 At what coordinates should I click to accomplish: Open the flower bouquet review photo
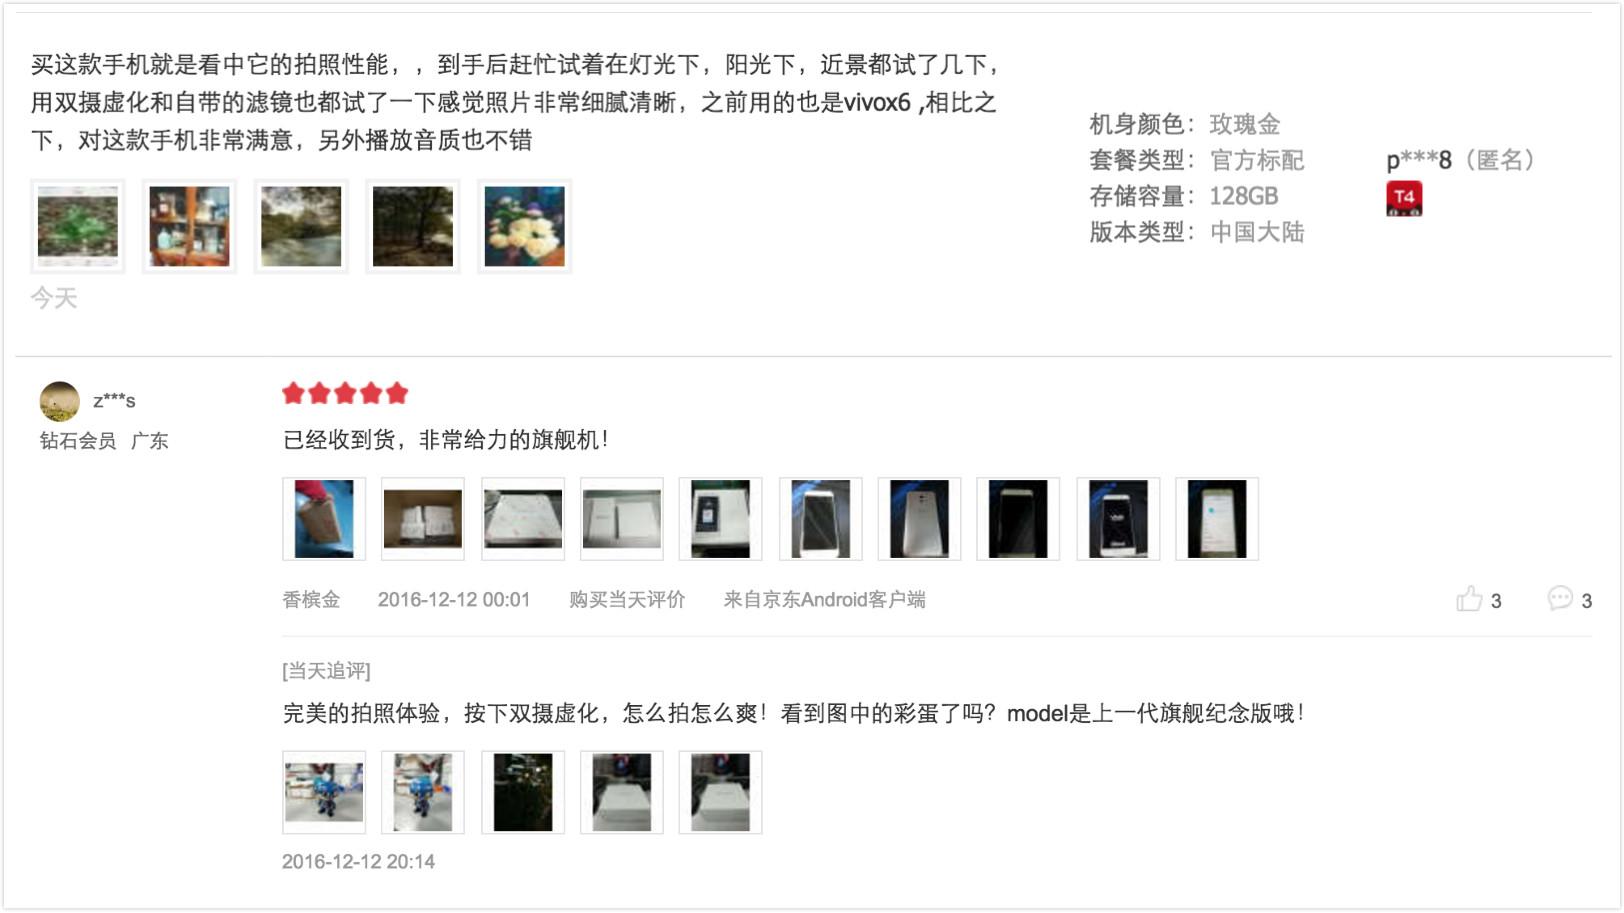click(x=525, y=227)
